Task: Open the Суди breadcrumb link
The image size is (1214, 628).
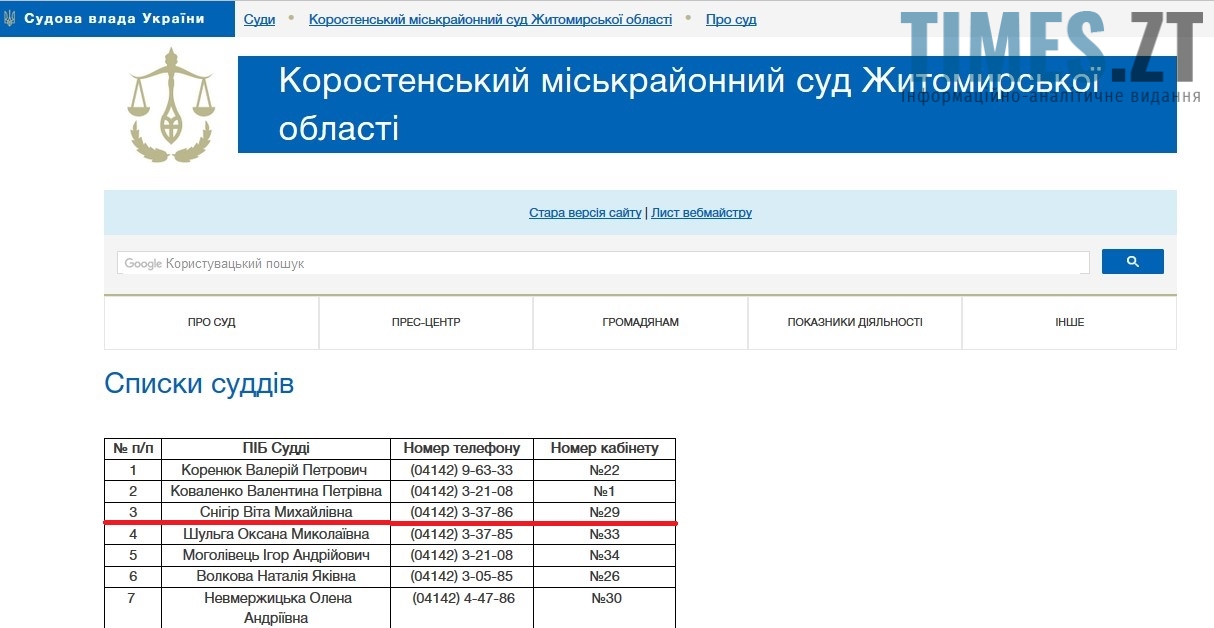Action: 259,20
